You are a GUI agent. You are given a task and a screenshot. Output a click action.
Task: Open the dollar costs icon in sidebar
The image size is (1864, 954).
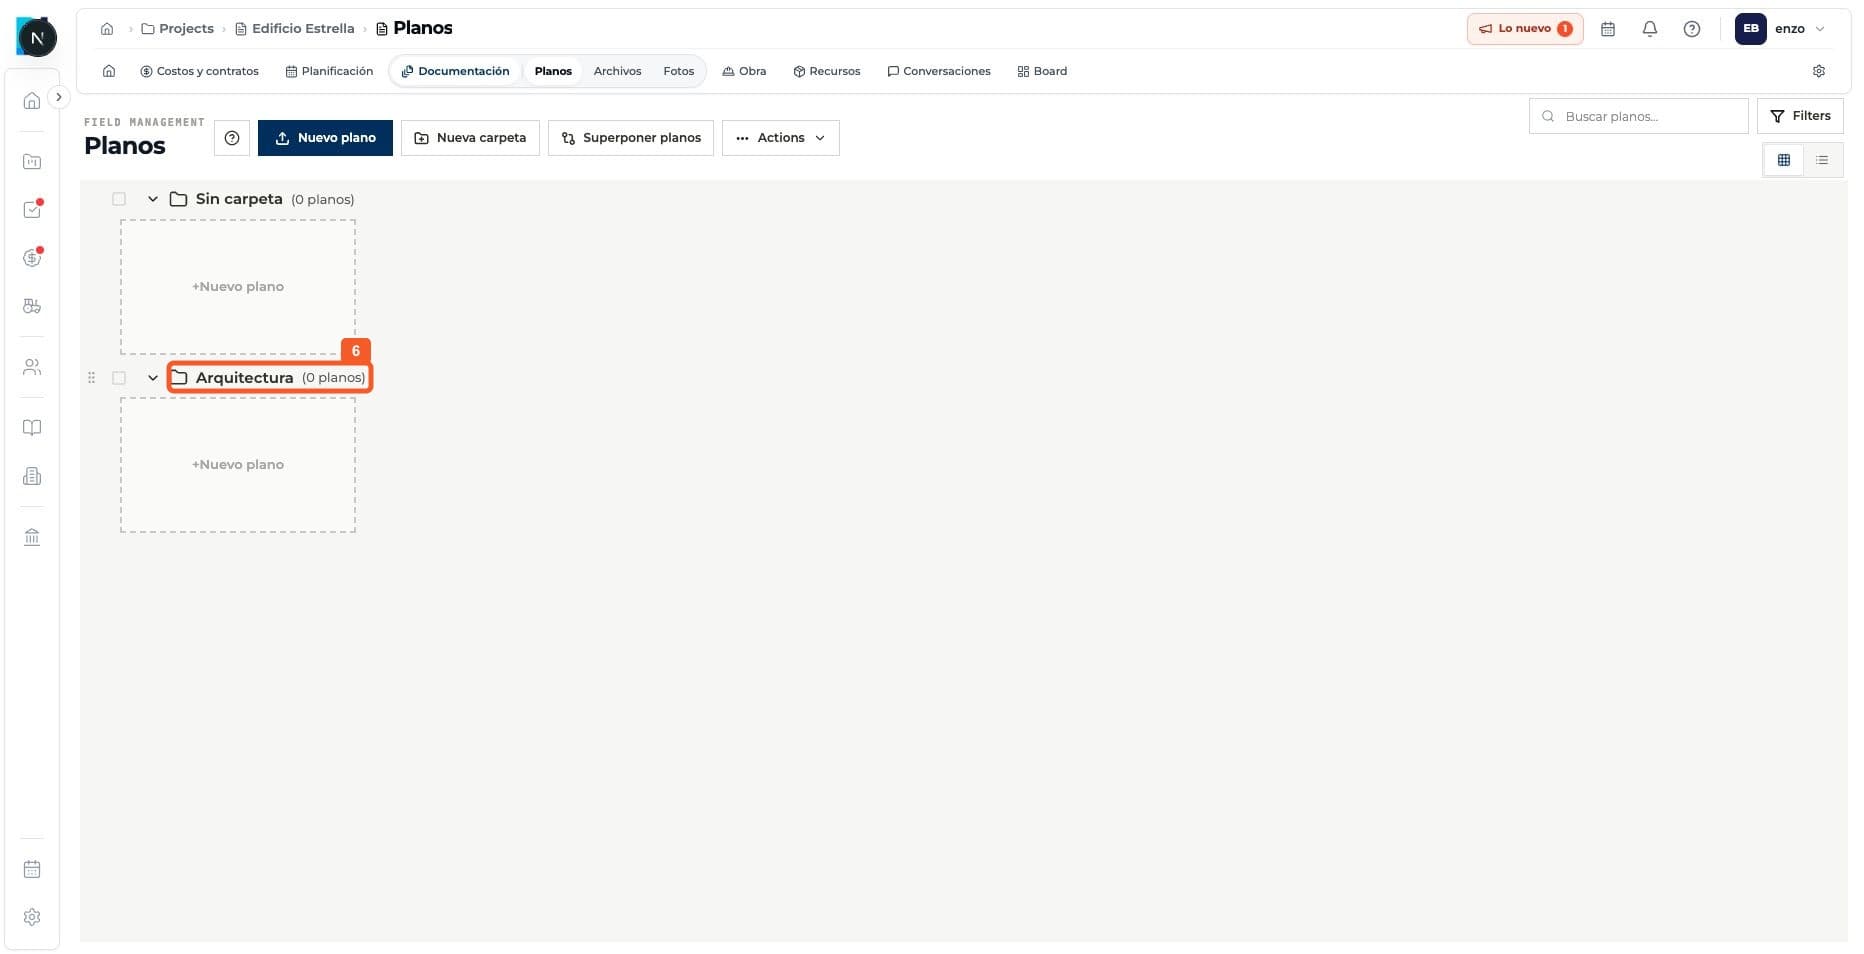pyautogui.click(x=32, y=258)
